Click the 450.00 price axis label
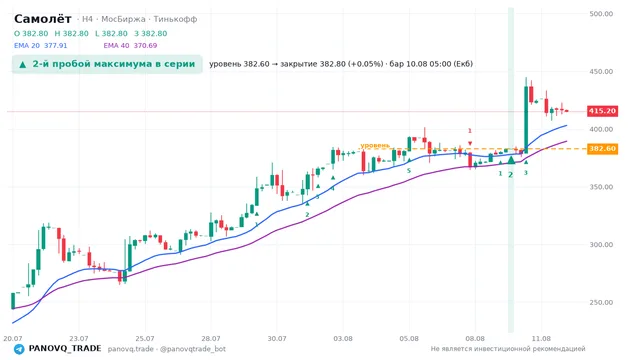This screenshot has width=640, height=360. tap(601, 71)
